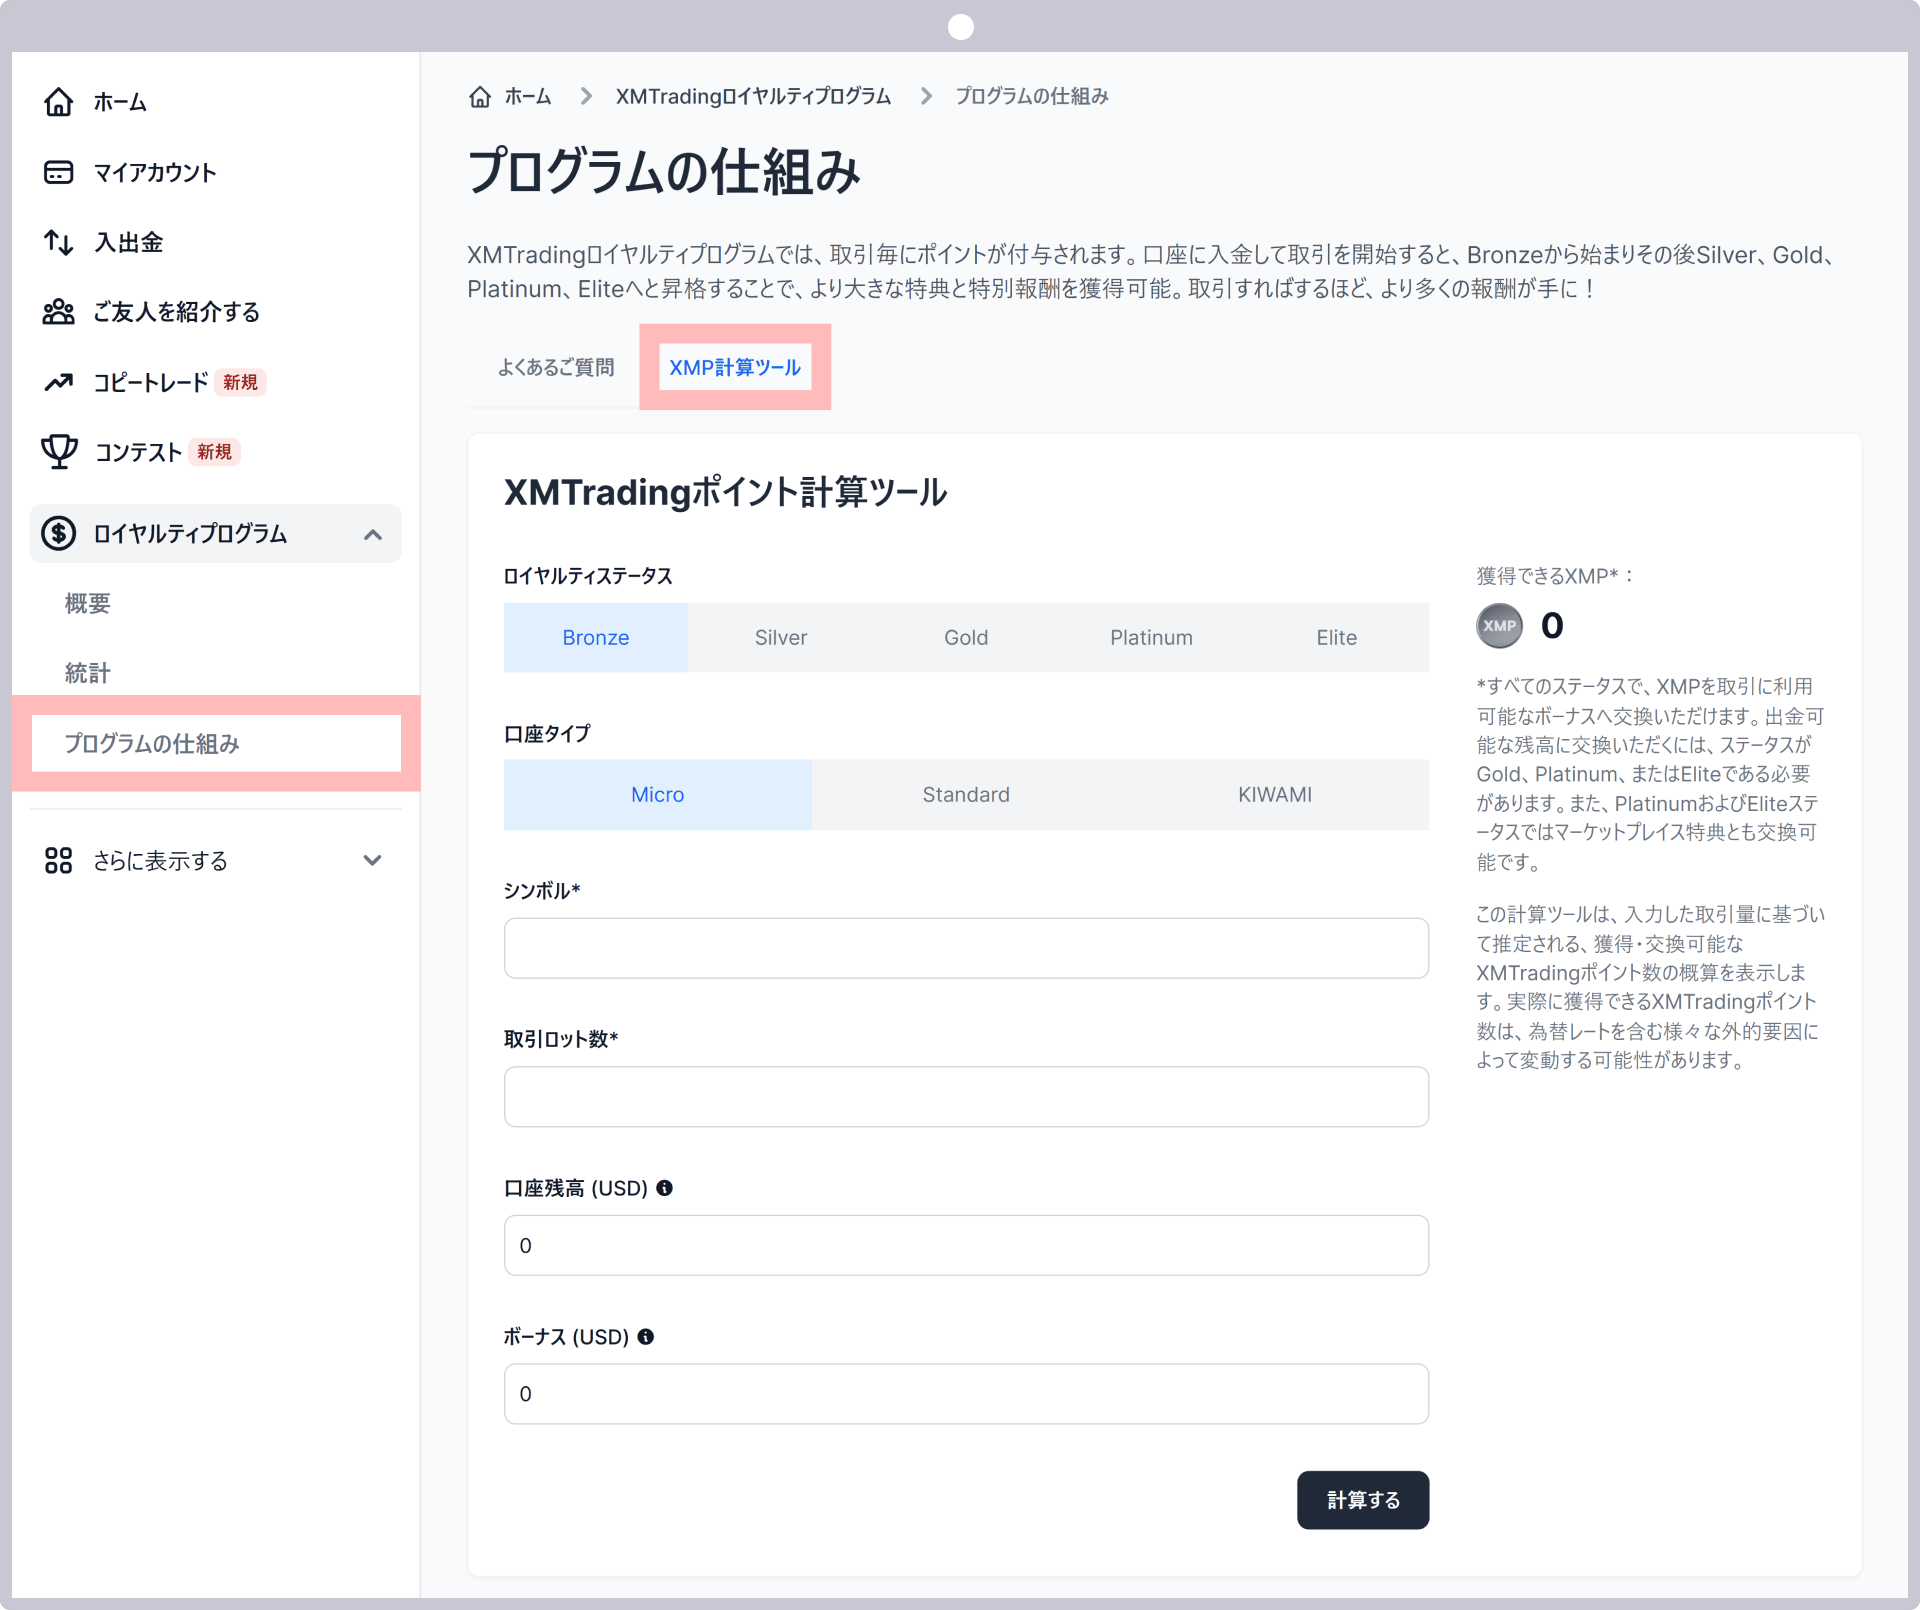The height and width of the screenshot is (1610, 1920).
Task: Click the show-more grid icon
Action: 59,860
